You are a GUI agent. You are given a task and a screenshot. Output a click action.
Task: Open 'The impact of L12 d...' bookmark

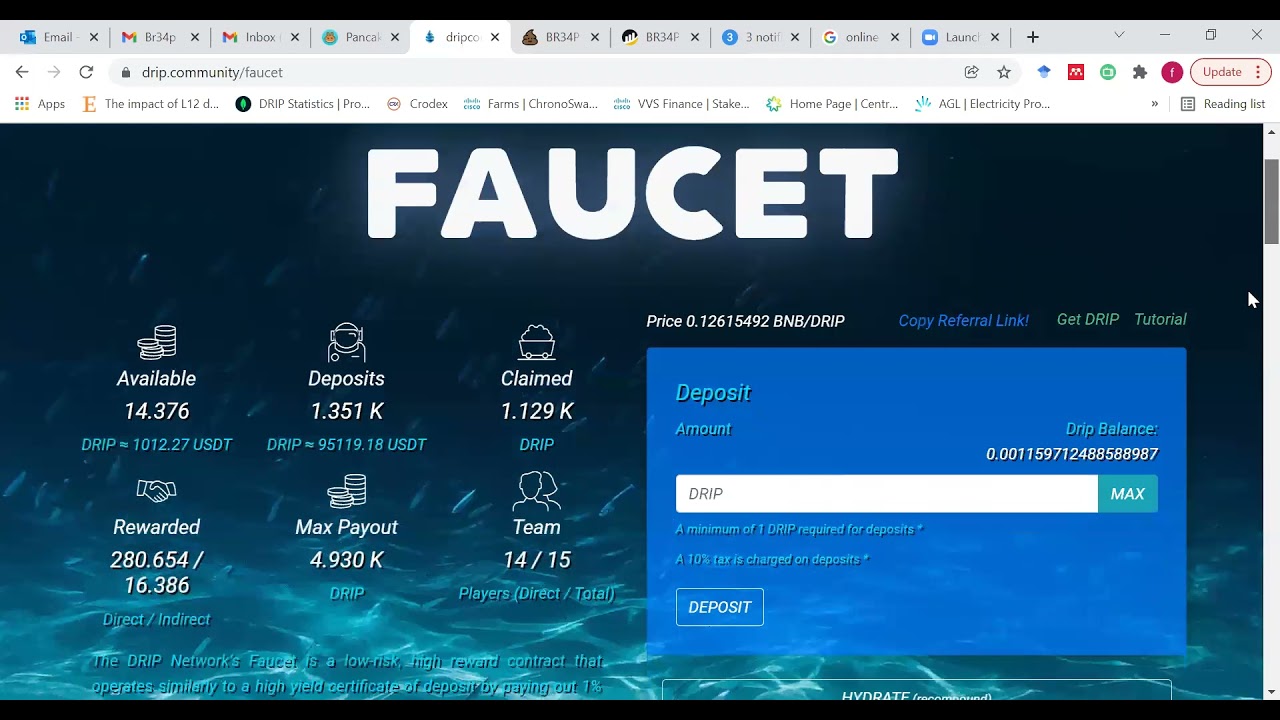150,104
